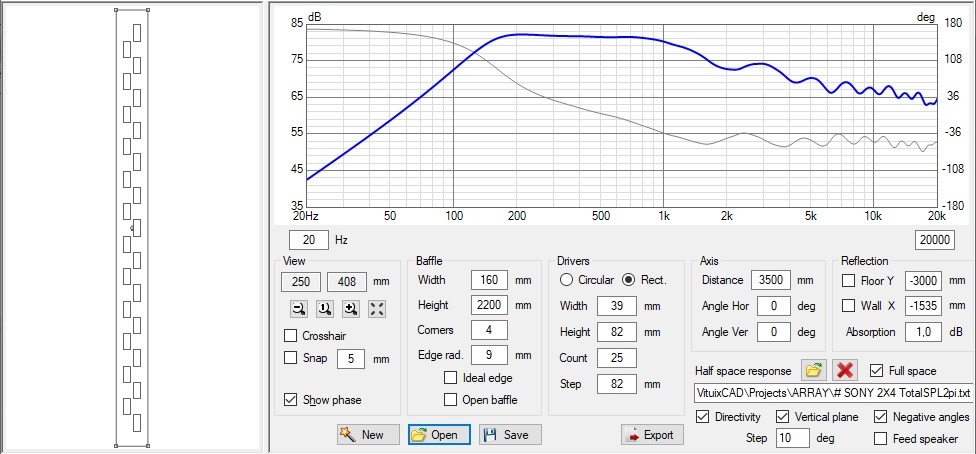Click the minimum frequency 20 Hz field
976x454 pixels.
[x=309, y=240]
